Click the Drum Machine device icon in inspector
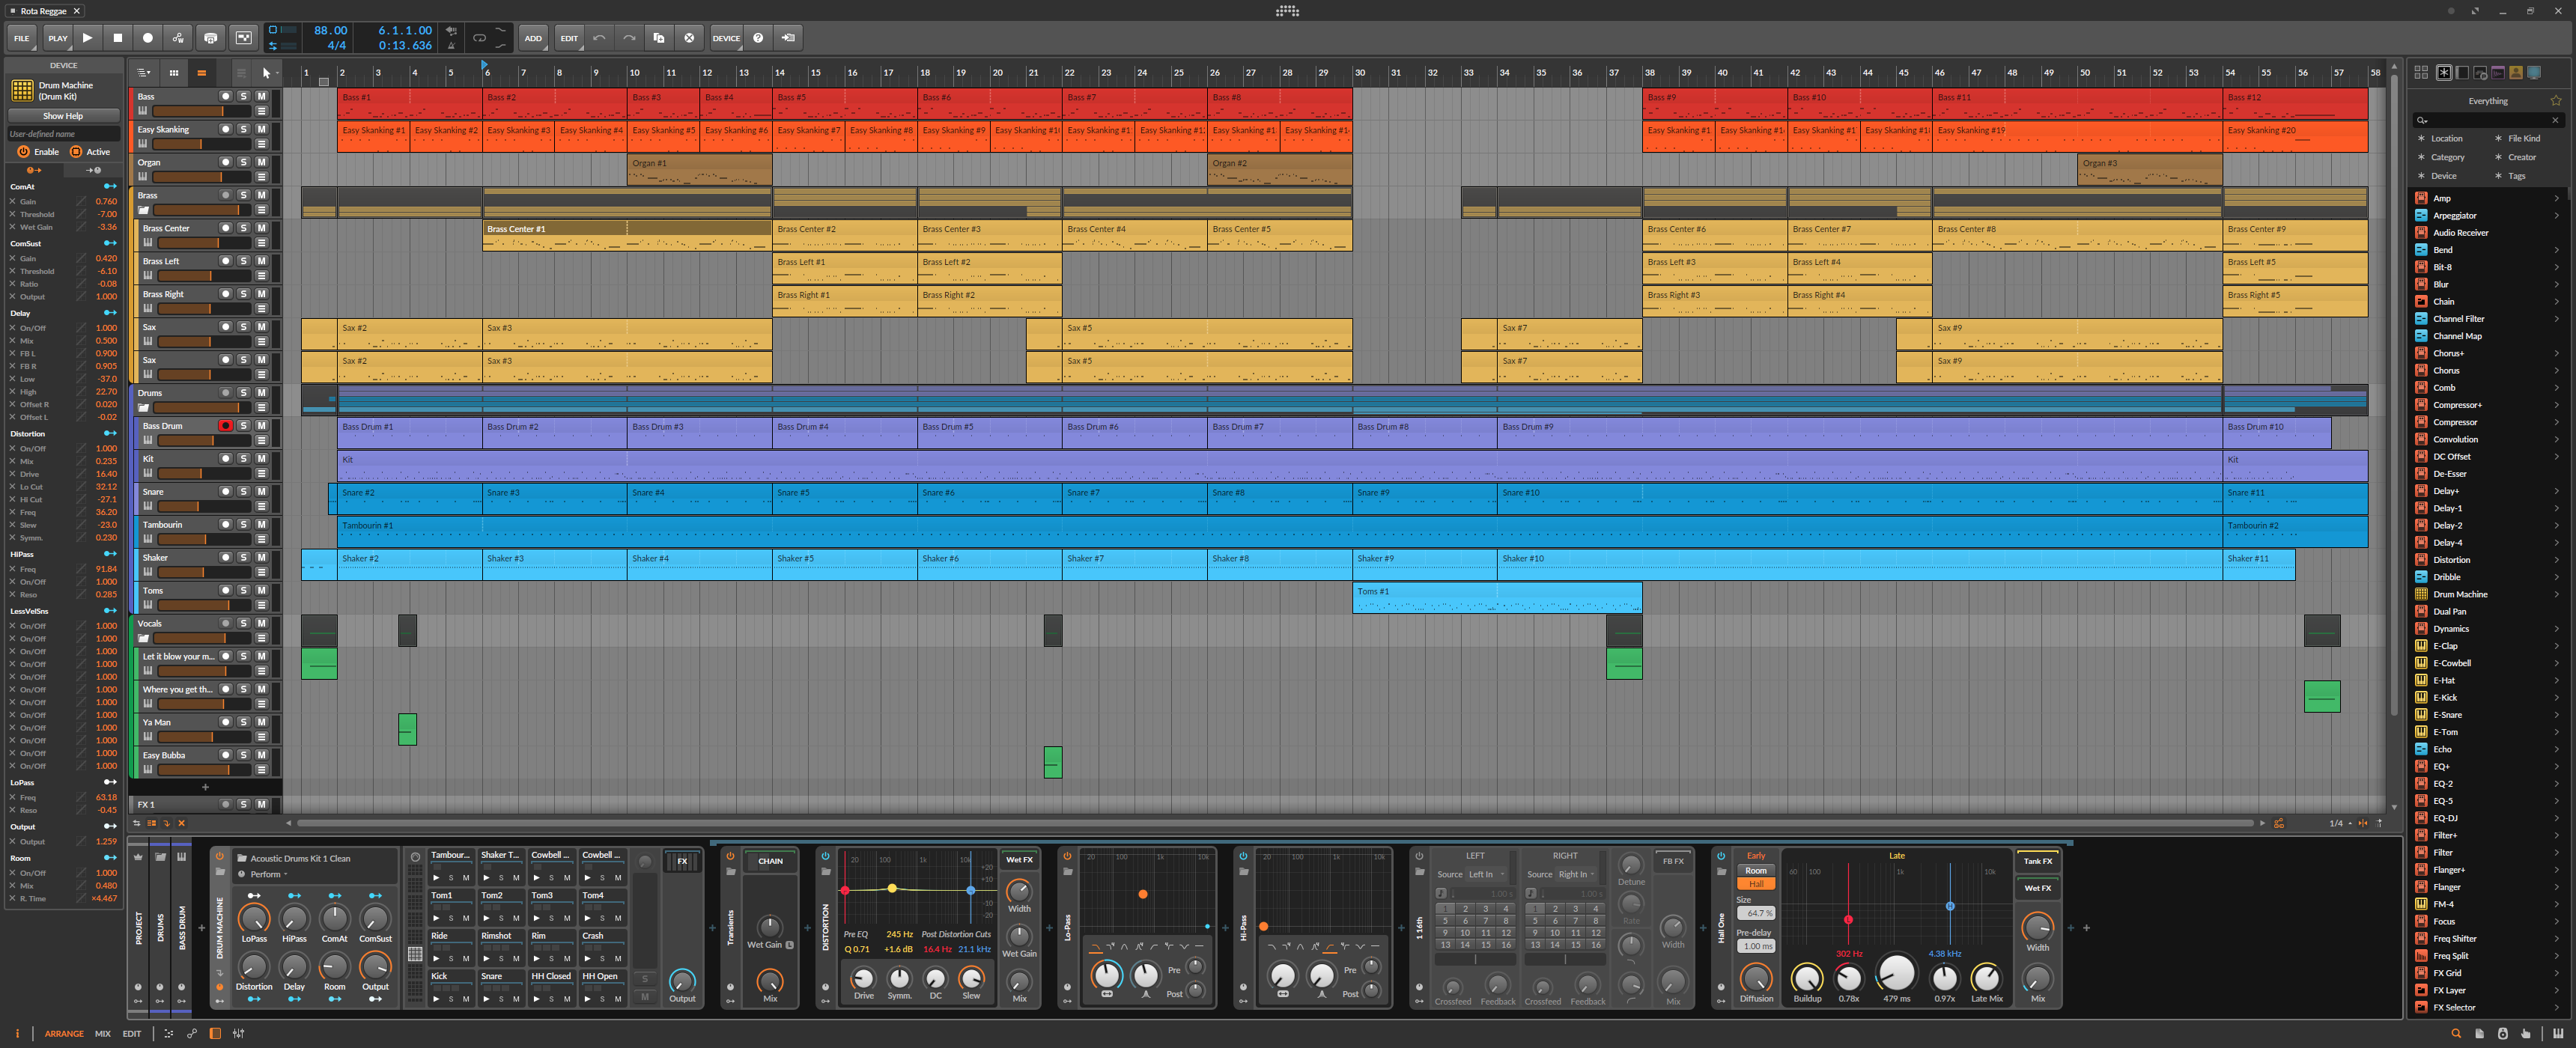Screen dimensions: 2576x1048 click(22, 90)
